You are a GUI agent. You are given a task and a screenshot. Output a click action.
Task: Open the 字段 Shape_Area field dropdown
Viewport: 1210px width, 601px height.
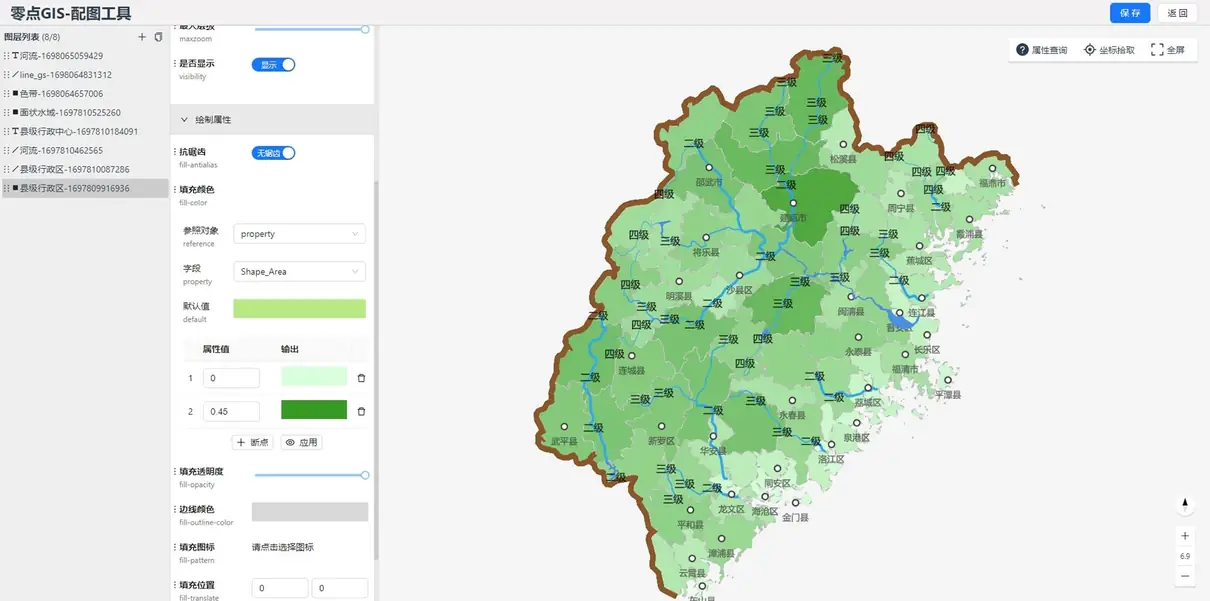[x=299, y=272]
